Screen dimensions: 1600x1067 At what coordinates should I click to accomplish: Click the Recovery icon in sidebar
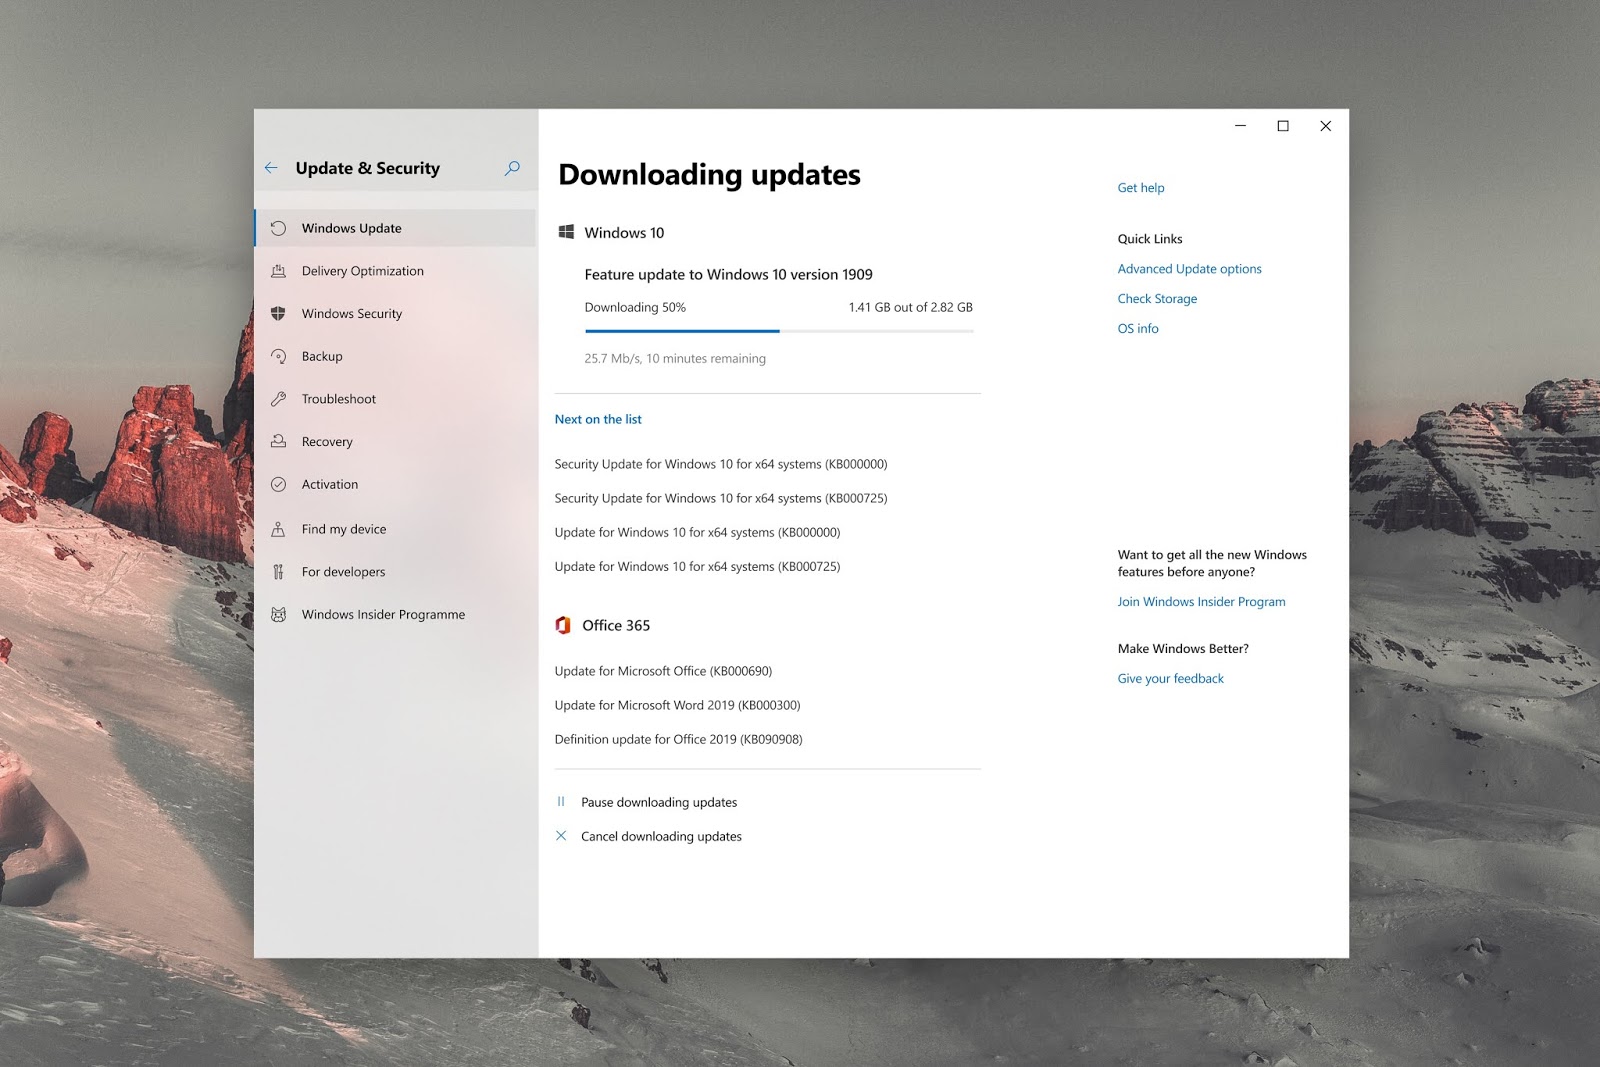pos(278,441)
